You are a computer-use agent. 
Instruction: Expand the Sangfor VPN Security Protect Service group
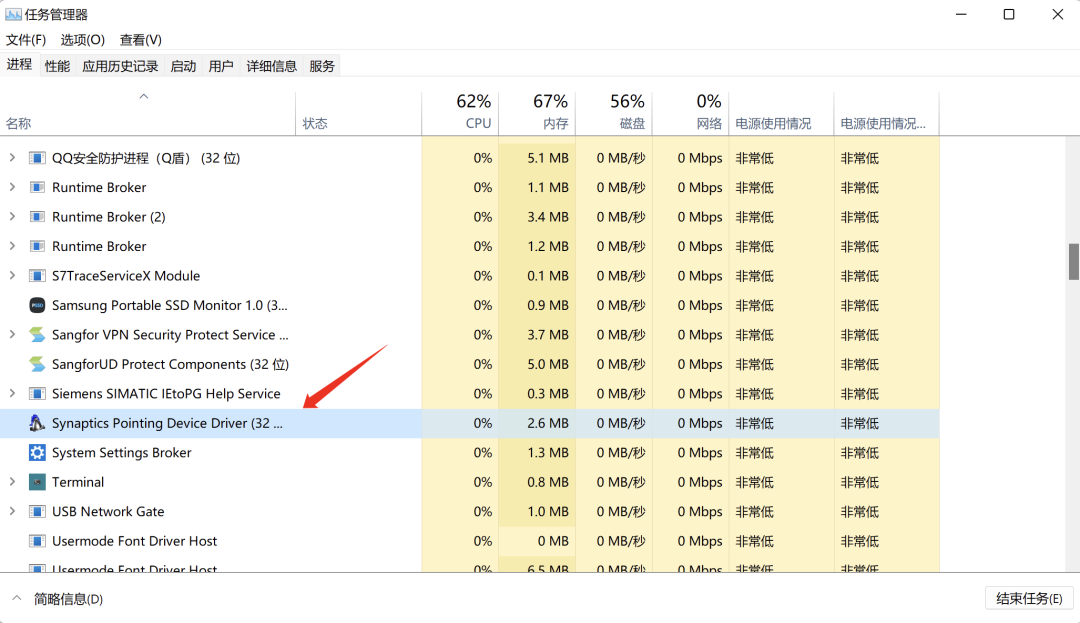(12, 334)
